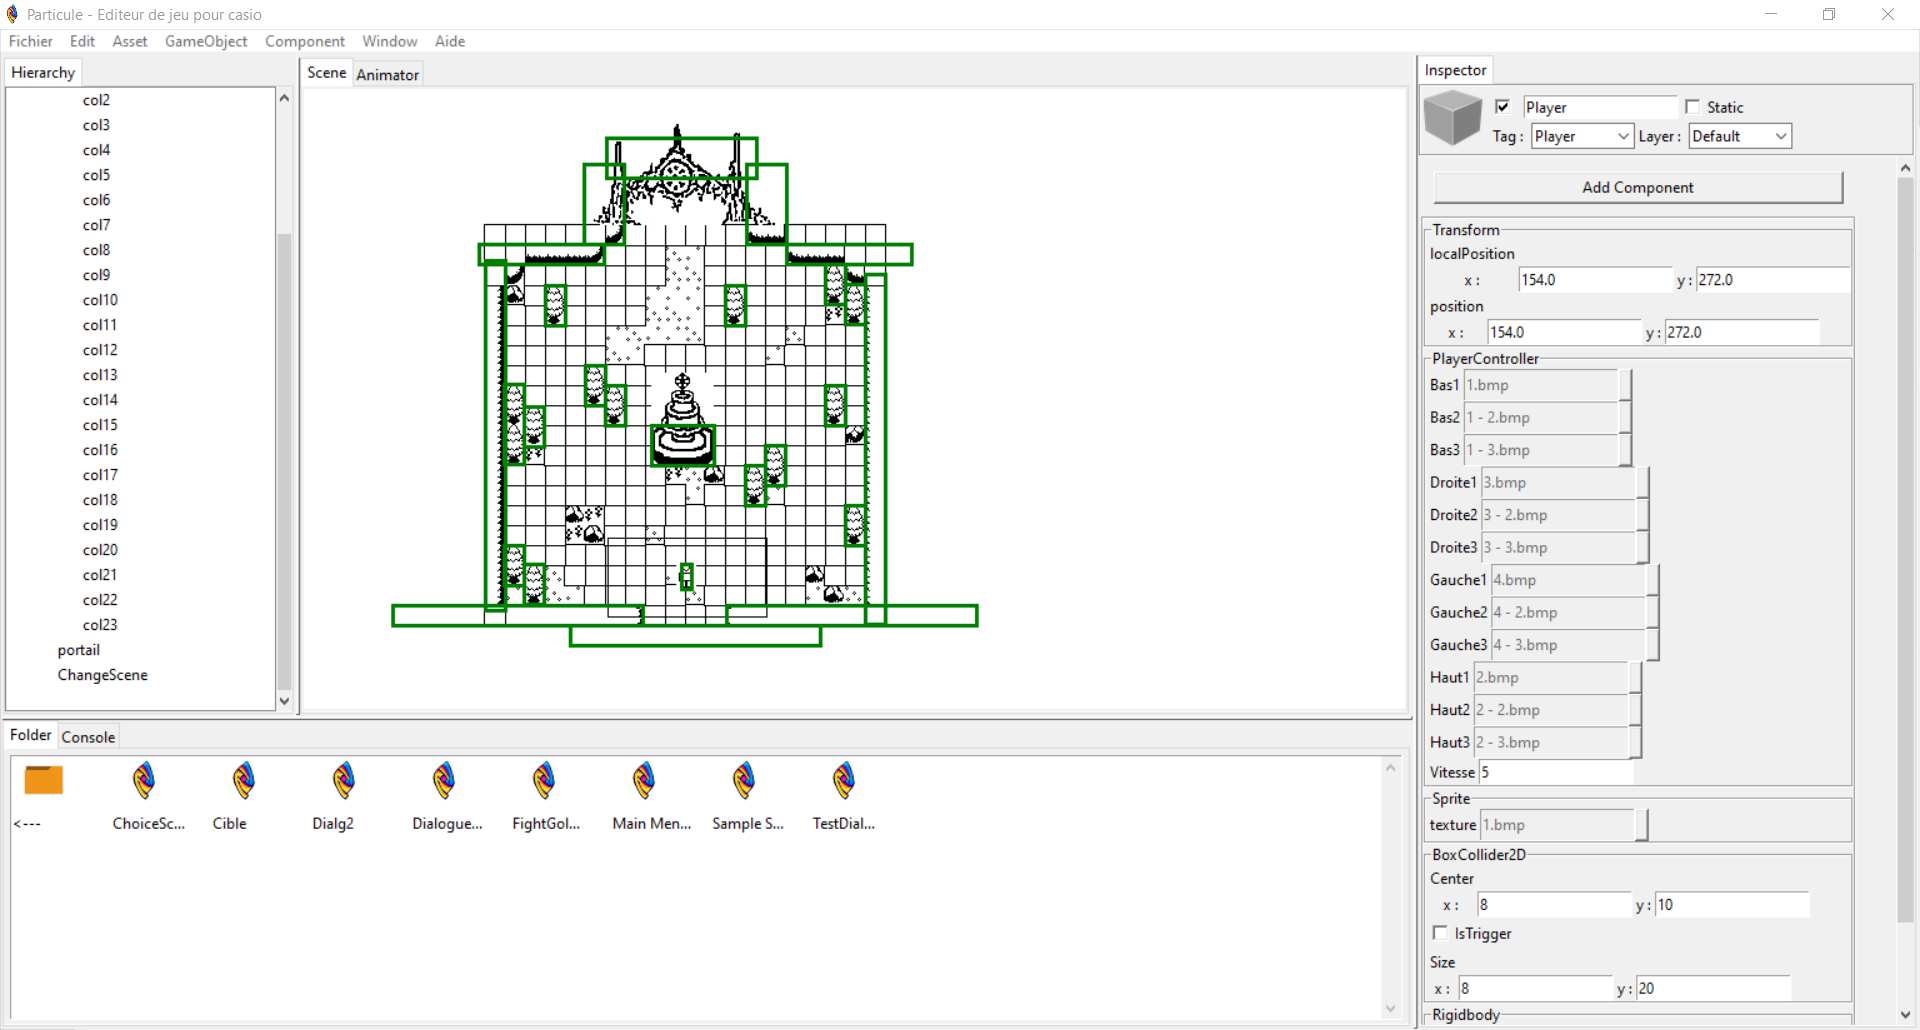This screenshot has height=1030, width=1920.
Task: Select col10 in the Hierarchy
Action: (x=100, y=300)
